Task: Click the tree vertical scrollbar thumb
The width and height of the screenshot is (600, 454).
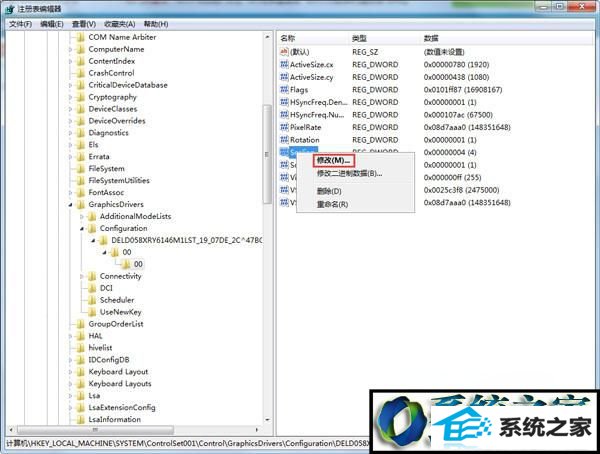Action: pos(267,154)
